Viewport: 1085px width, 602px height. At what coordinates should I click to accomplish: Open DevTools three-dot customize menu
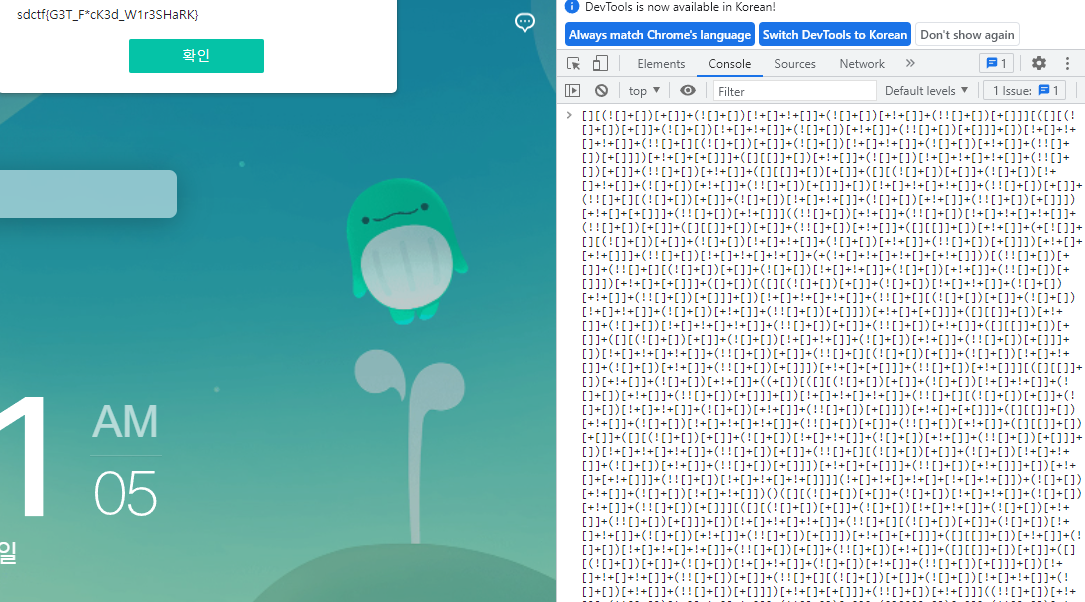(1067, 63)
